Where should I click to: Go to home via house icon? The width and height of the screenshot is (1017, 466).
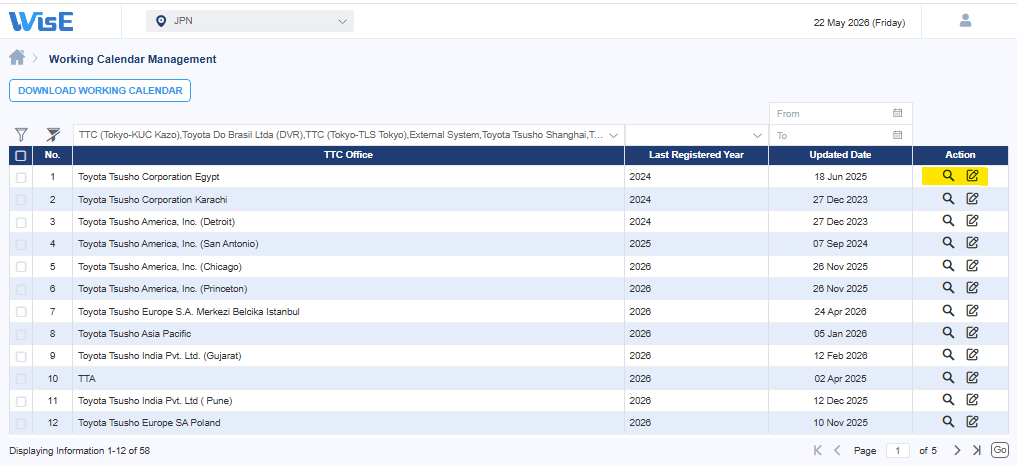17,58
